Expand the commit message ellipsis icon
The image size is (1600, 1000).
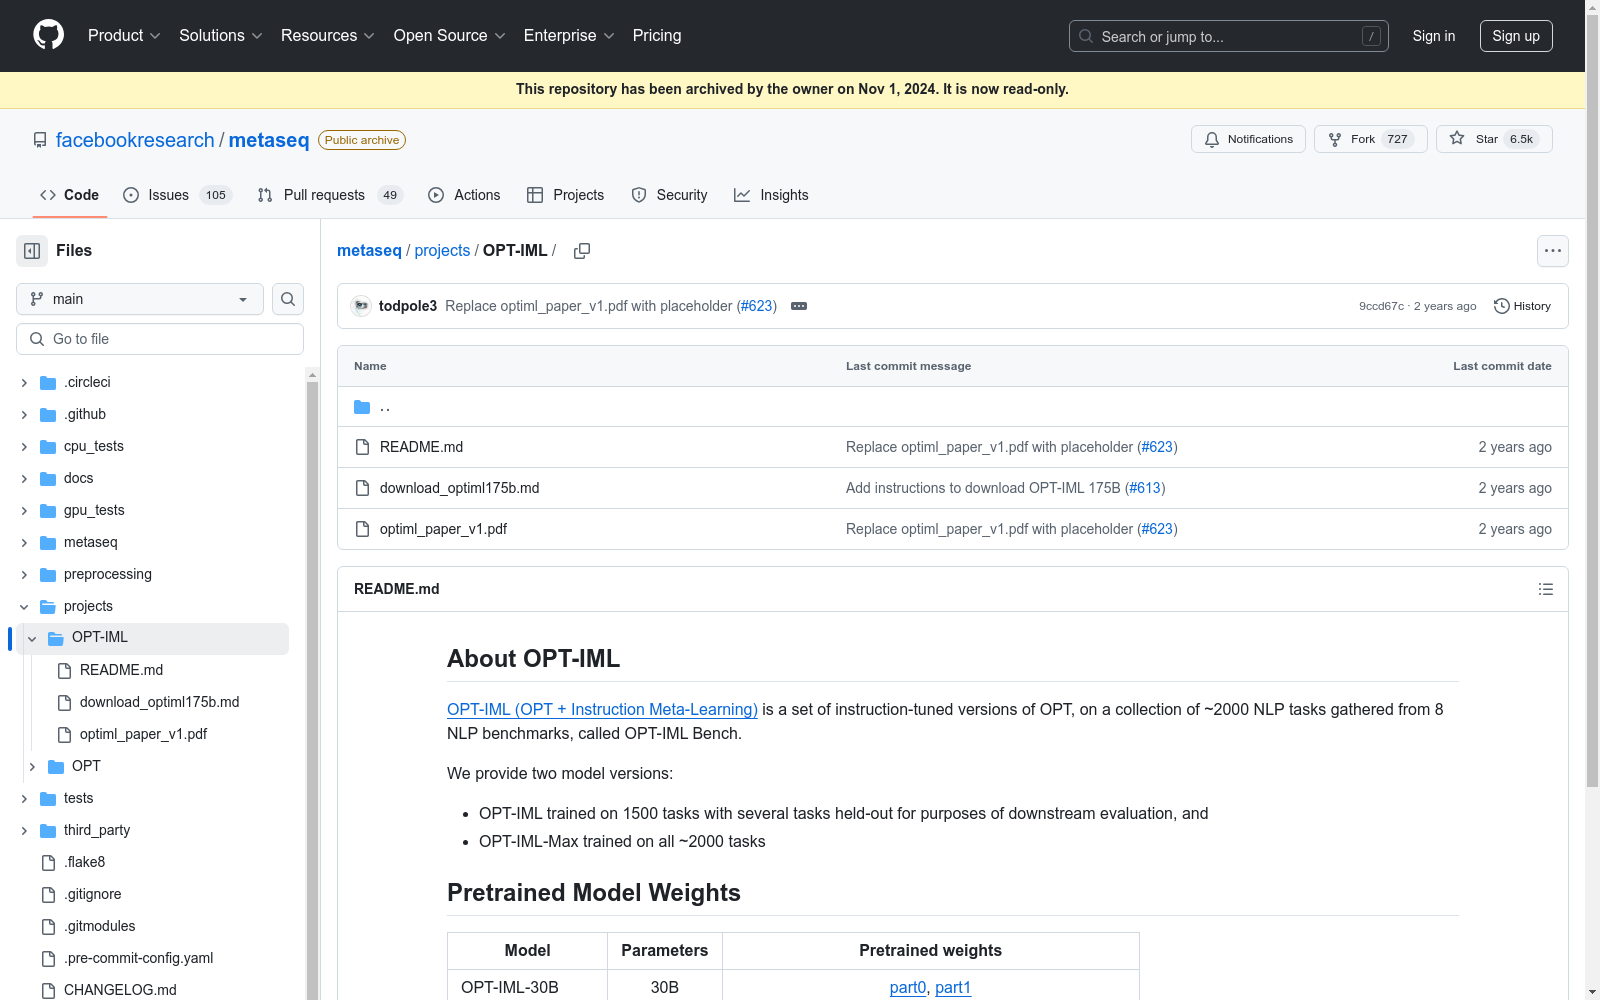click(799, 306)
